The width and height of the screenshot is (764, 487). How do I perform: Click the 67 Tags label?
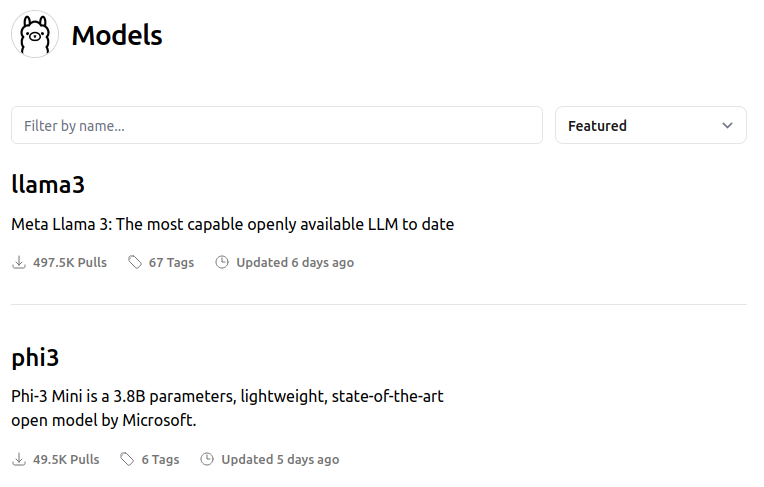pyautogui.click(x=171, y=263)
